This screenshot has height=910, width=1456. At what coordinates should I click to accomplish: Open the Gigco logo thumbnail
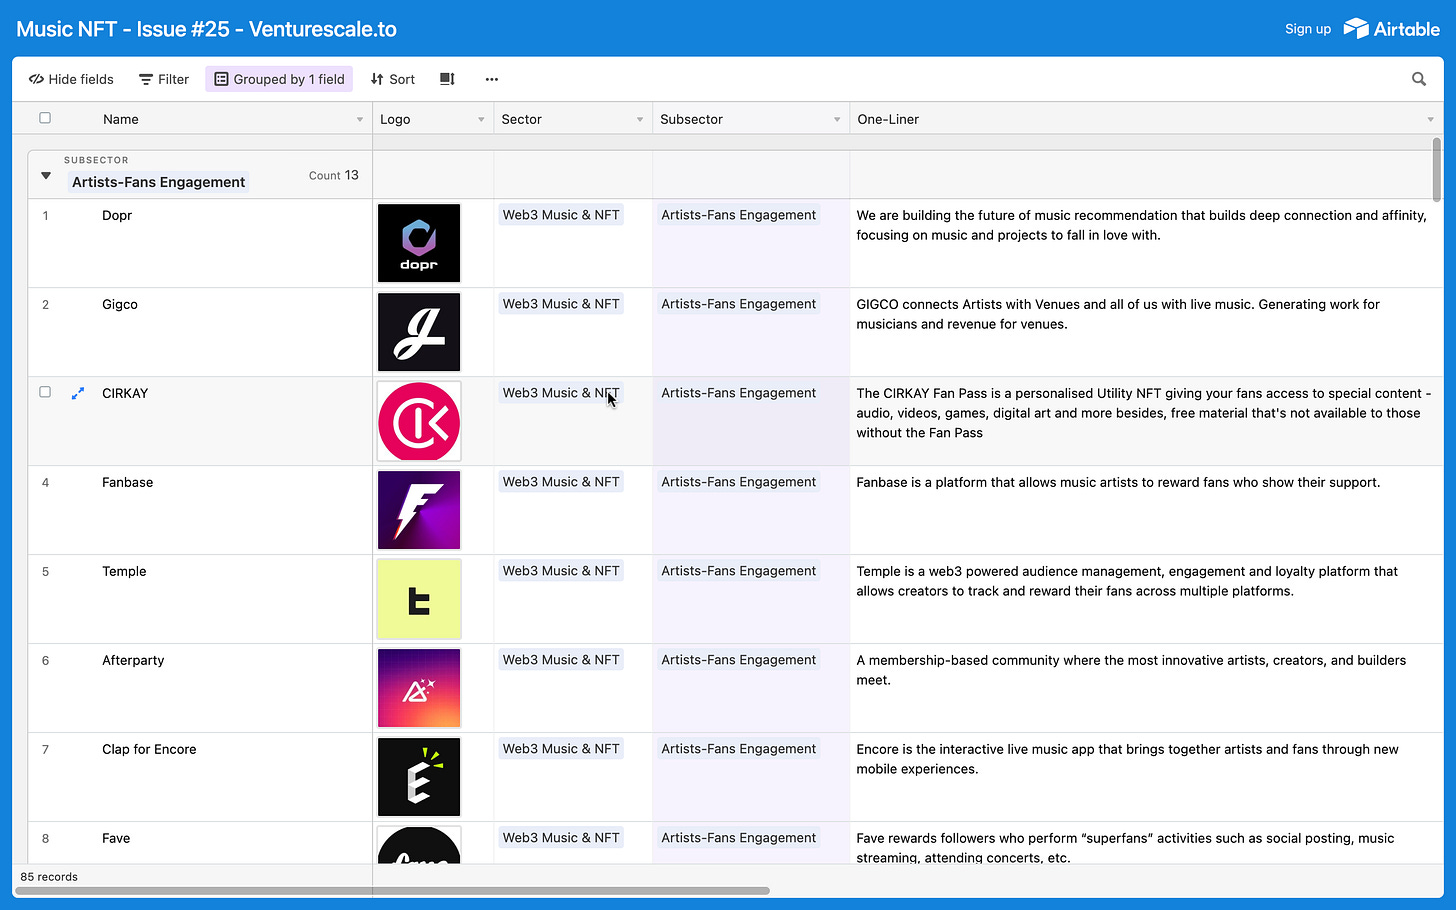(x=419, y=332)
